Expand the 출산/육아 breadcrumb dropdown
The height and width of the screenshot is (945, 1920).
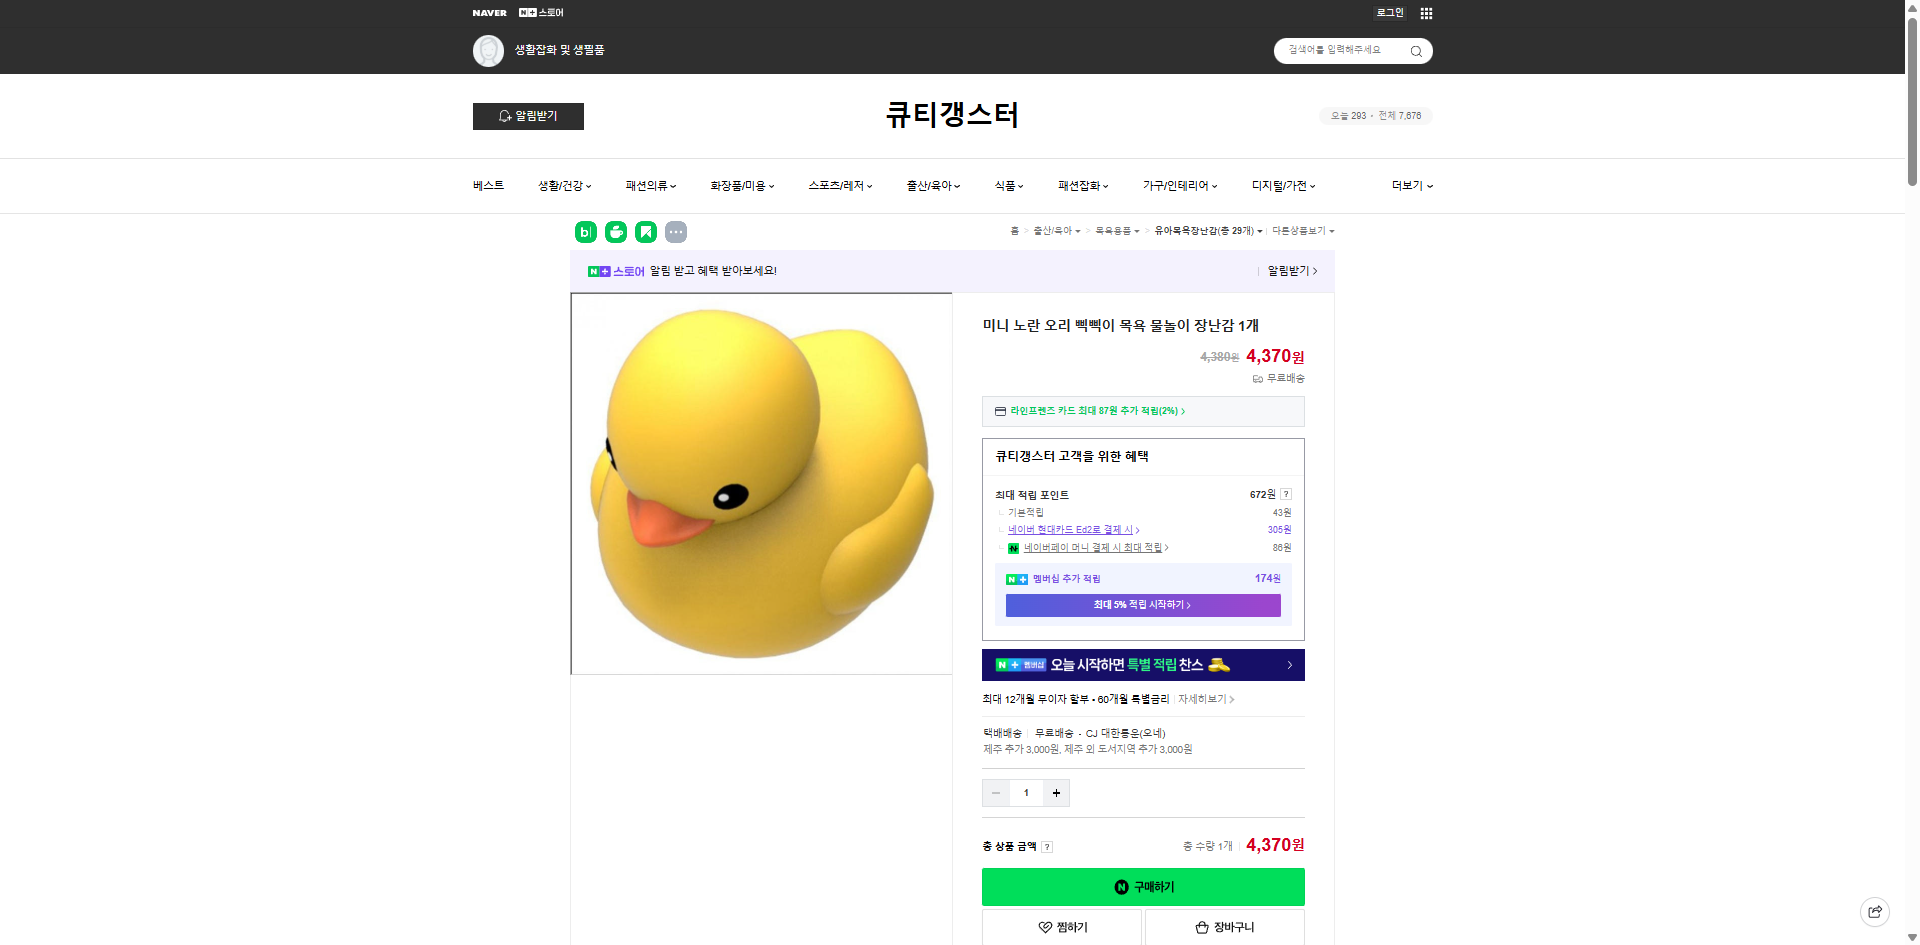point(1057,230)
